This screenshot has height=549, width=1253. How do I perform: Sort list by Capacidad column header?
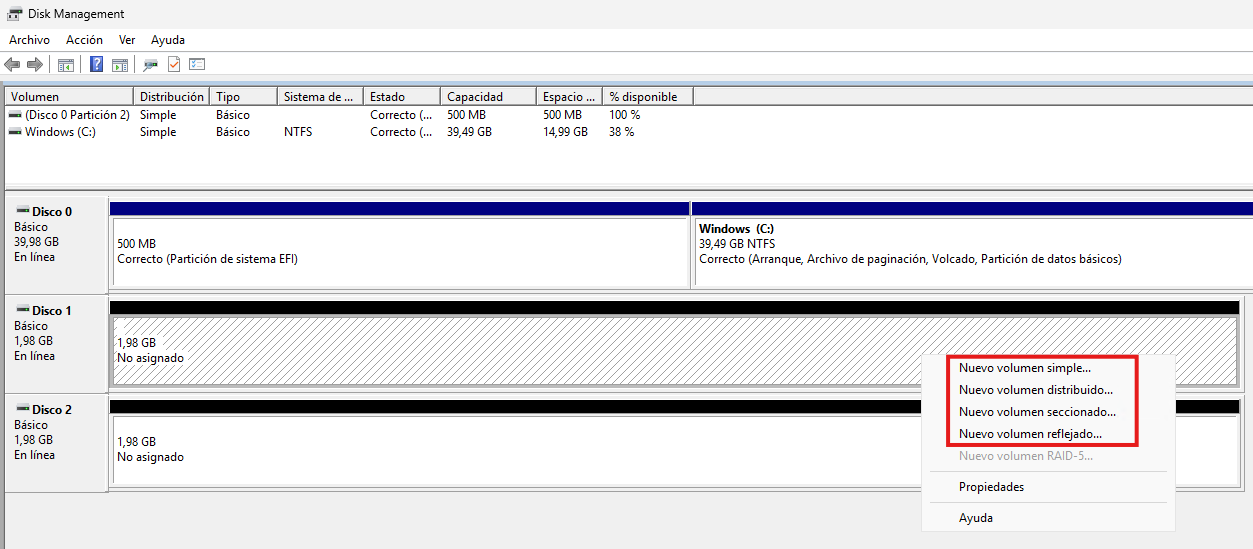coord(475,97)
